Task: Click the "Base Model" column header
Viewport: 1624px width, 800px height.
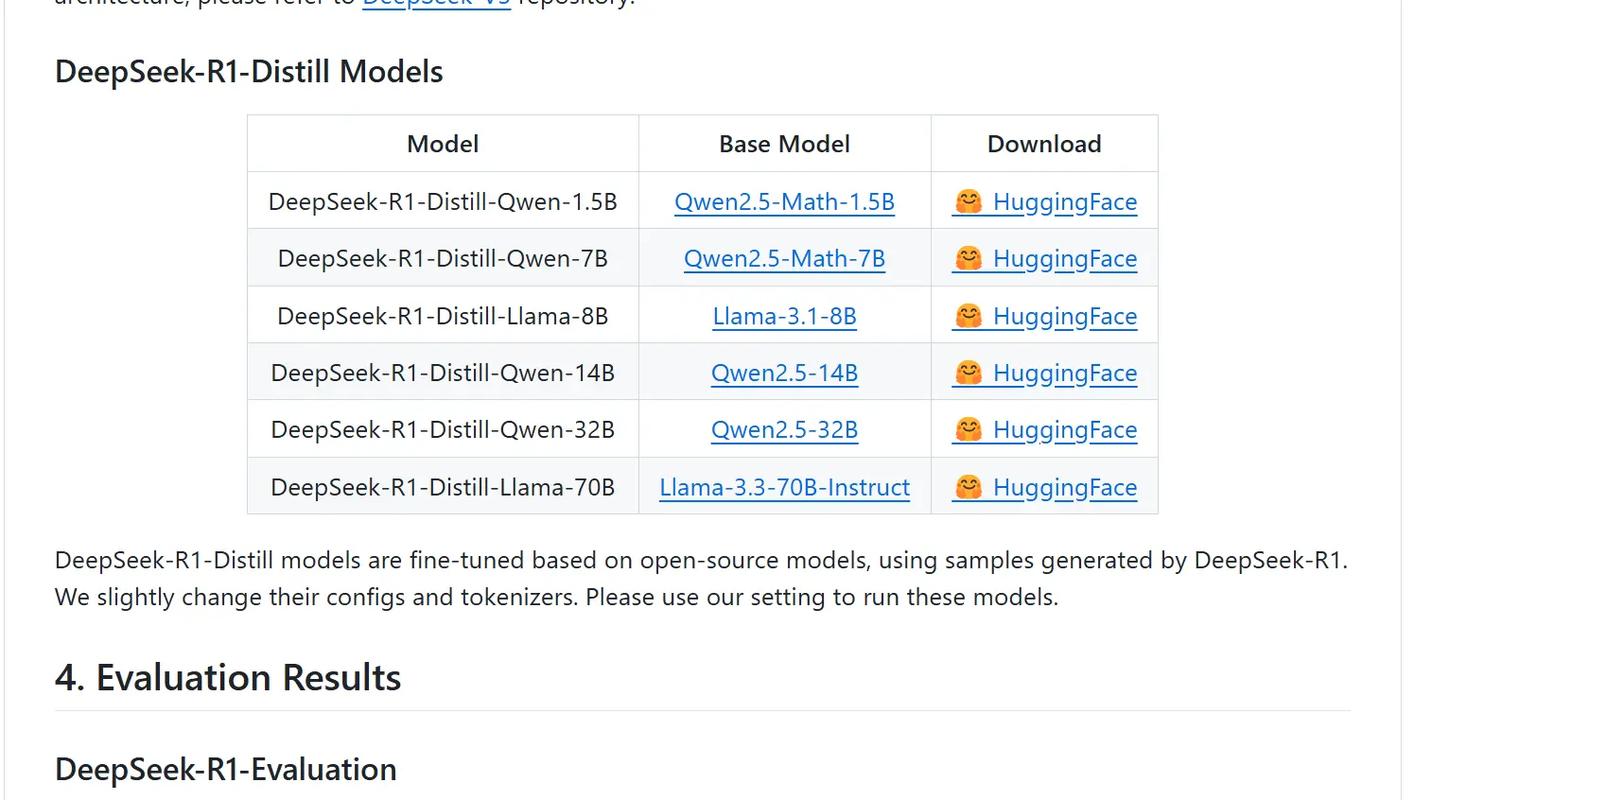Action: pos(785,144)
